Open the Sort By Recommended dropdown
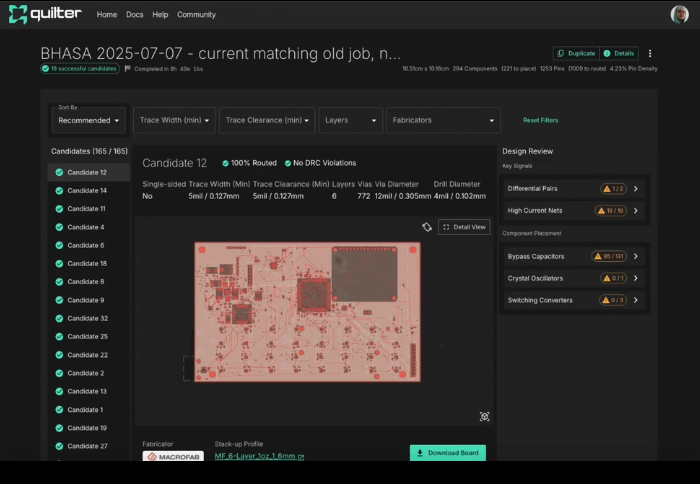Screen dimensions: 700x484 pos(89,120)
